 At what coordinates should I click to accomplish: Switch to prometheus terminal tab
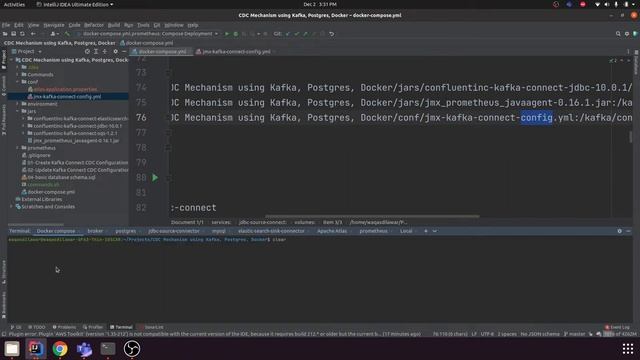click(x=373, y=231)
